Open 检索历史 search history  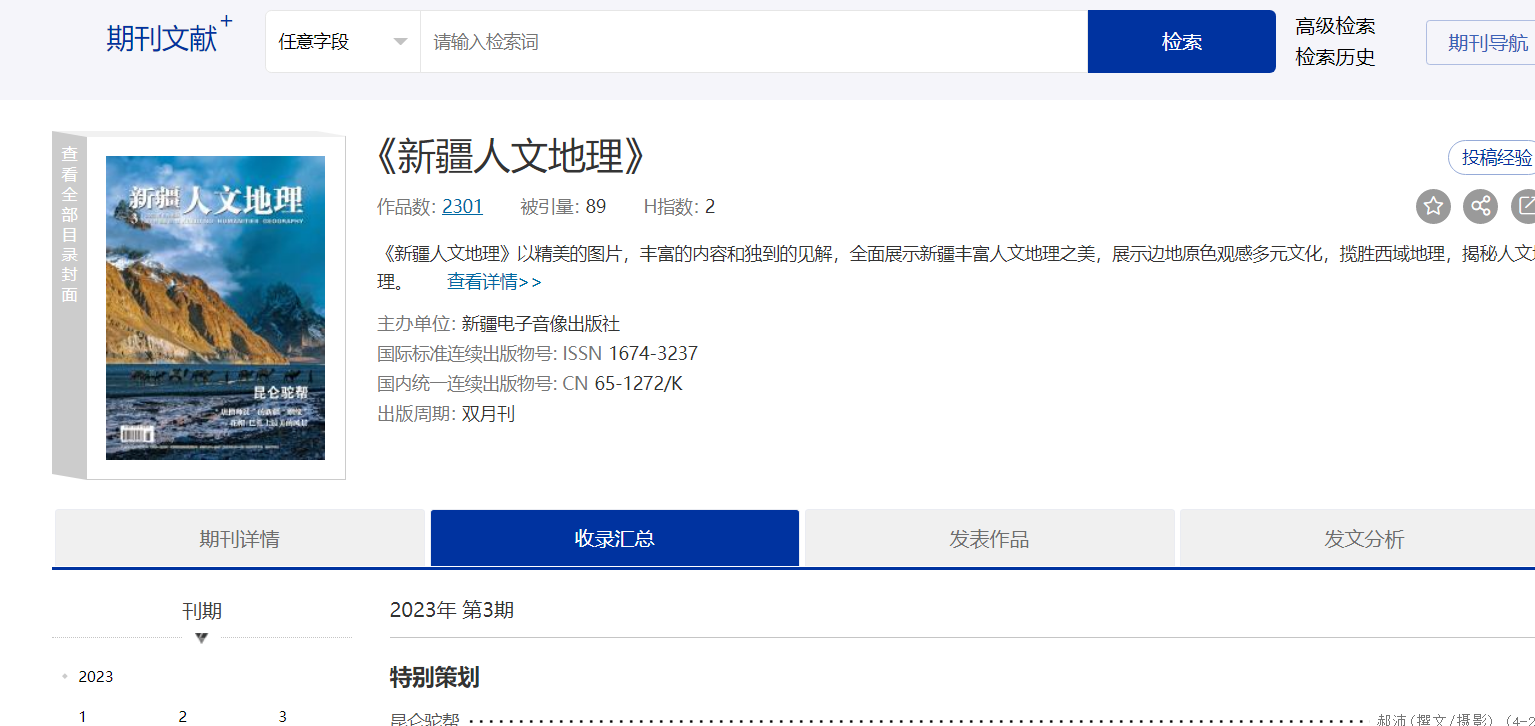1335,57
